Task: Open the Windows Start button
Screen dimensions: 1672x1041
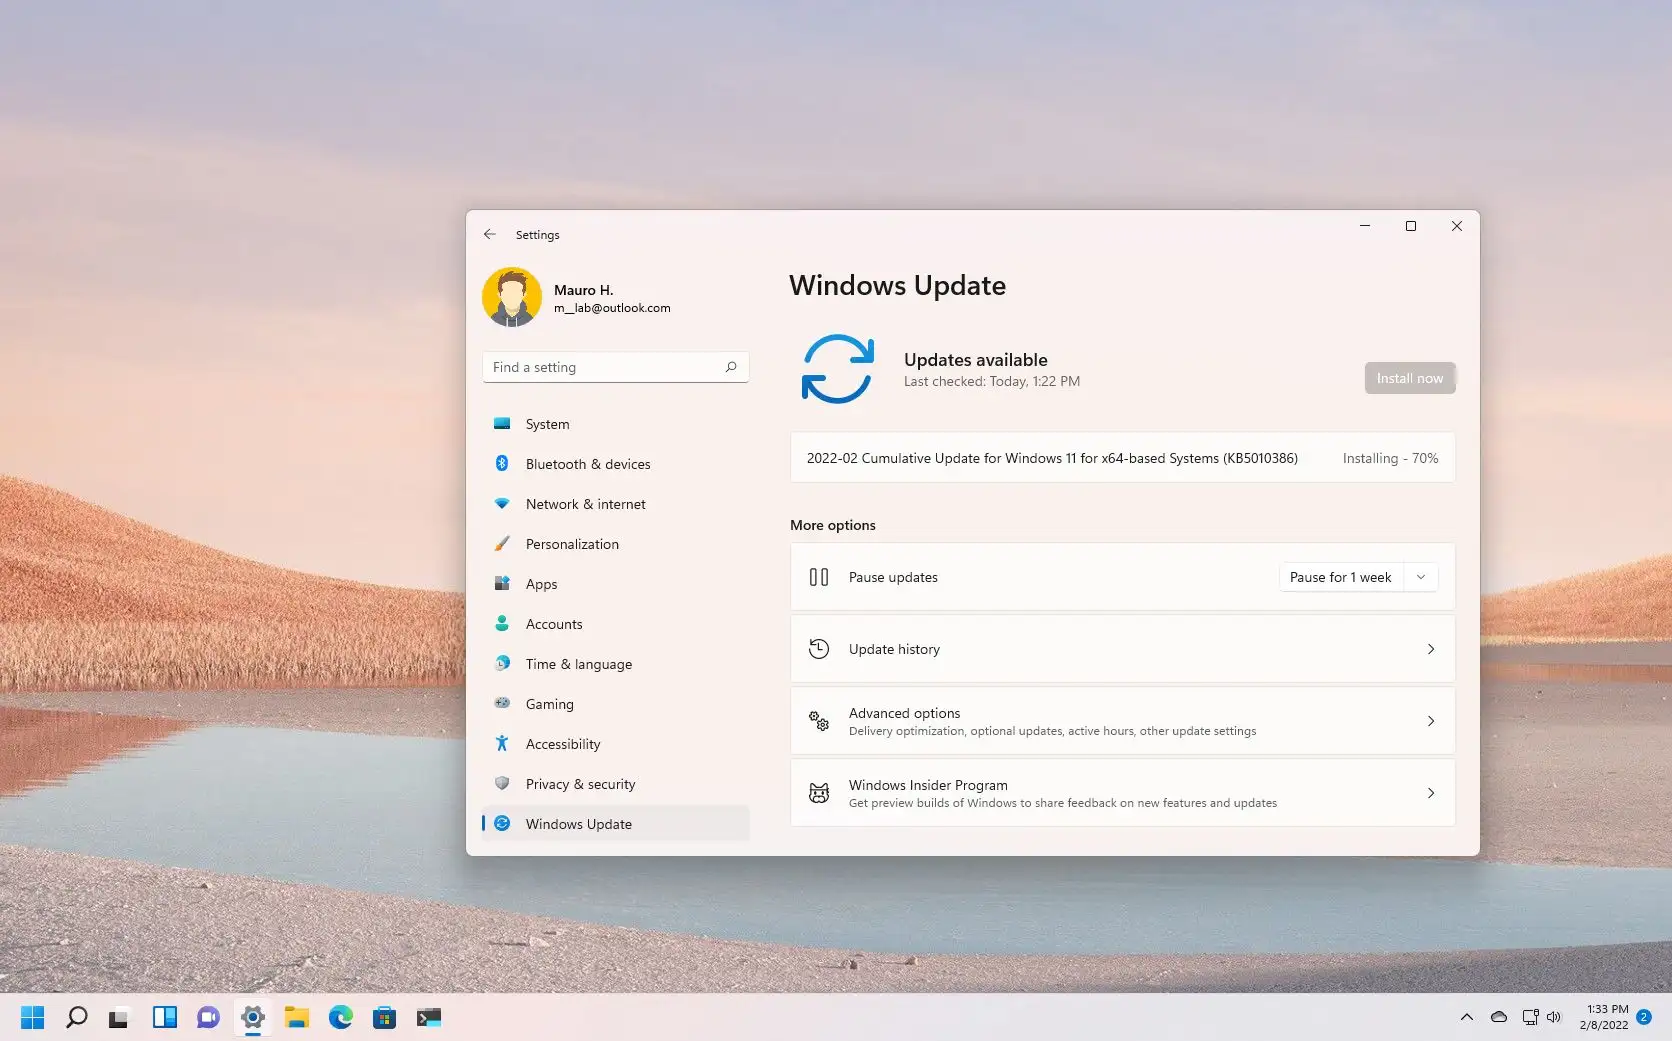Action: 32,1017
